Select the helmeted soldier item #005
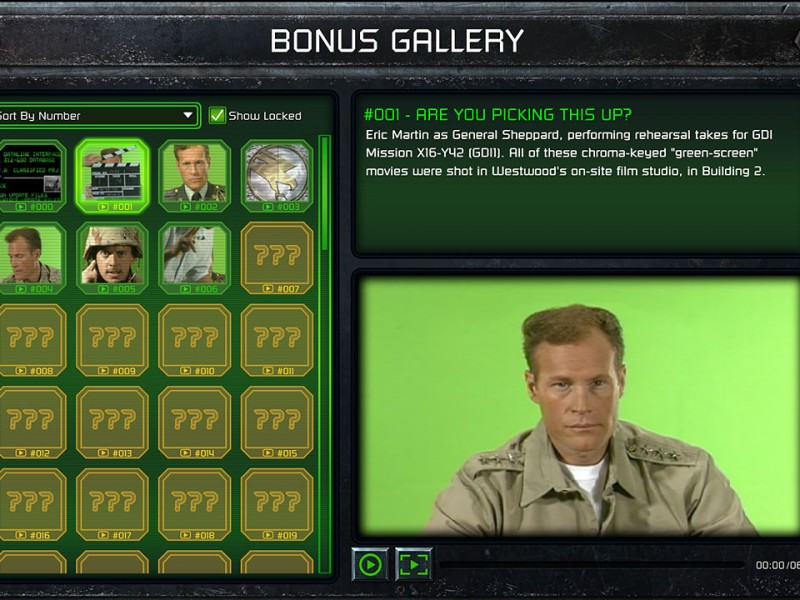Screen dimensions: 800x600 (x=112, y=258)
